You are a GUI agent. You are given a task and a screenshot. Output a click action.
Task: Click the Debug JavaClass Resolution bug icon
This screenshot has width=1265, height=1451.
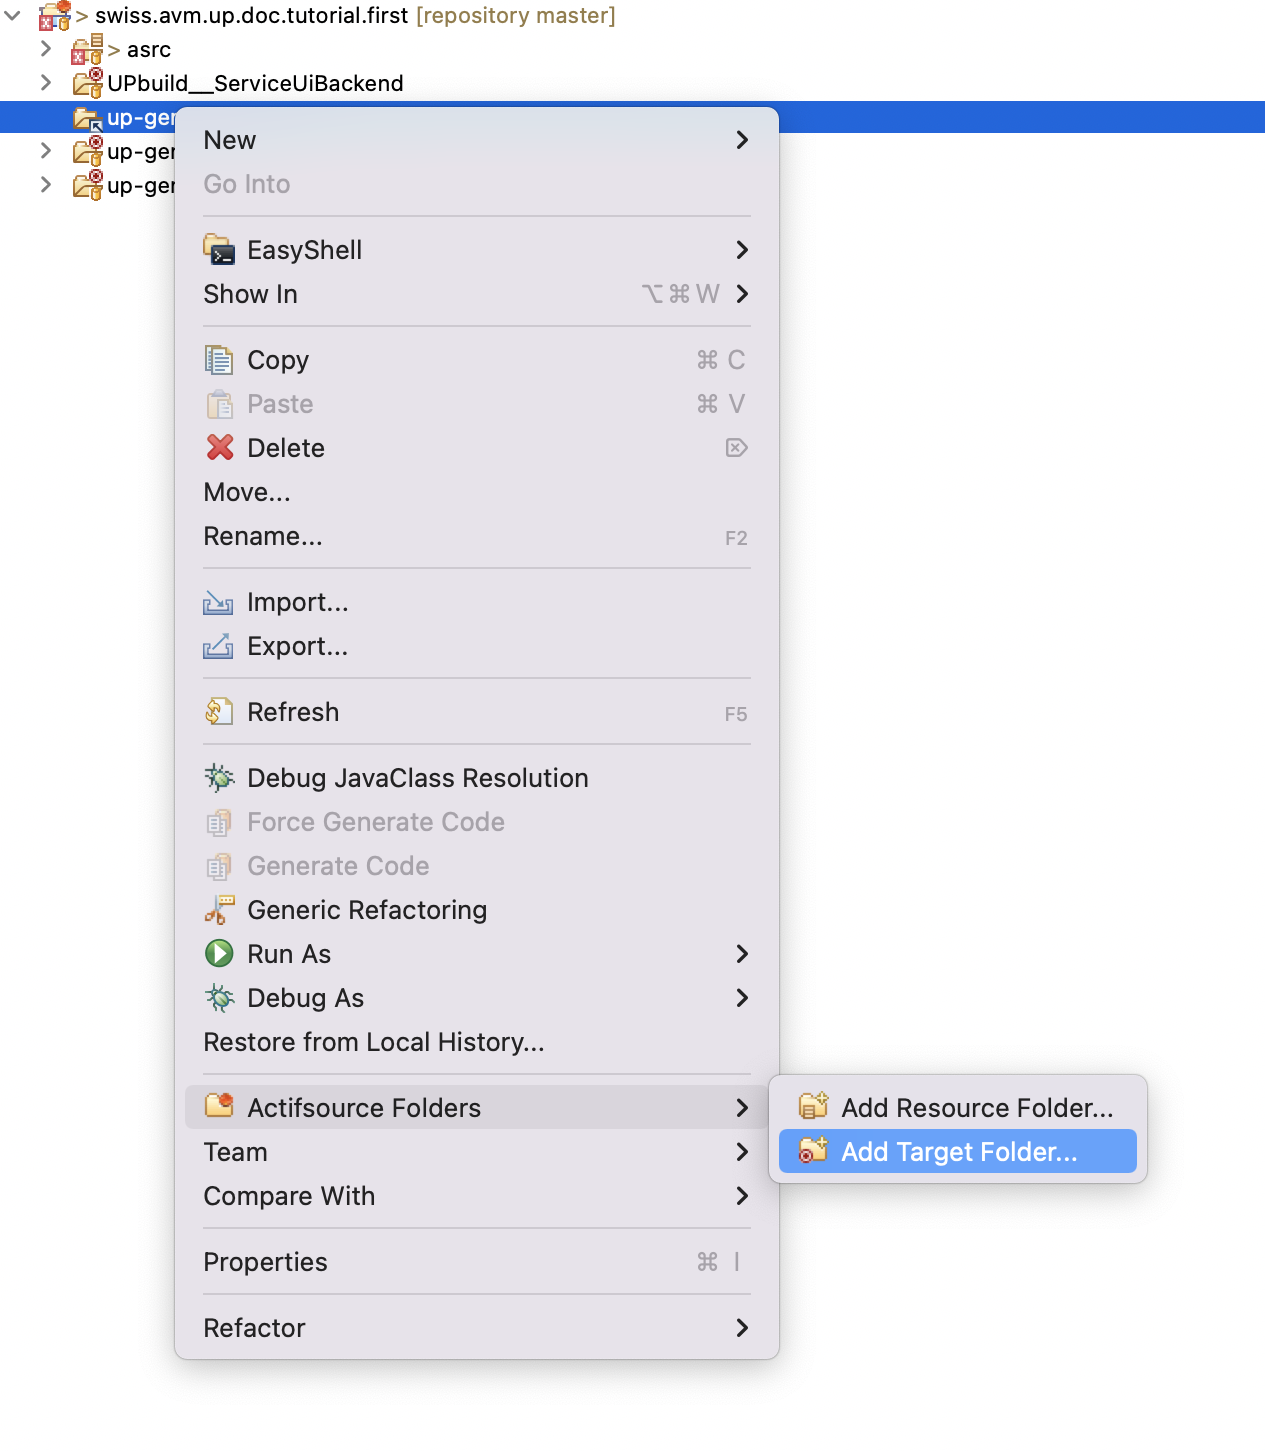(x=219, y=777)
